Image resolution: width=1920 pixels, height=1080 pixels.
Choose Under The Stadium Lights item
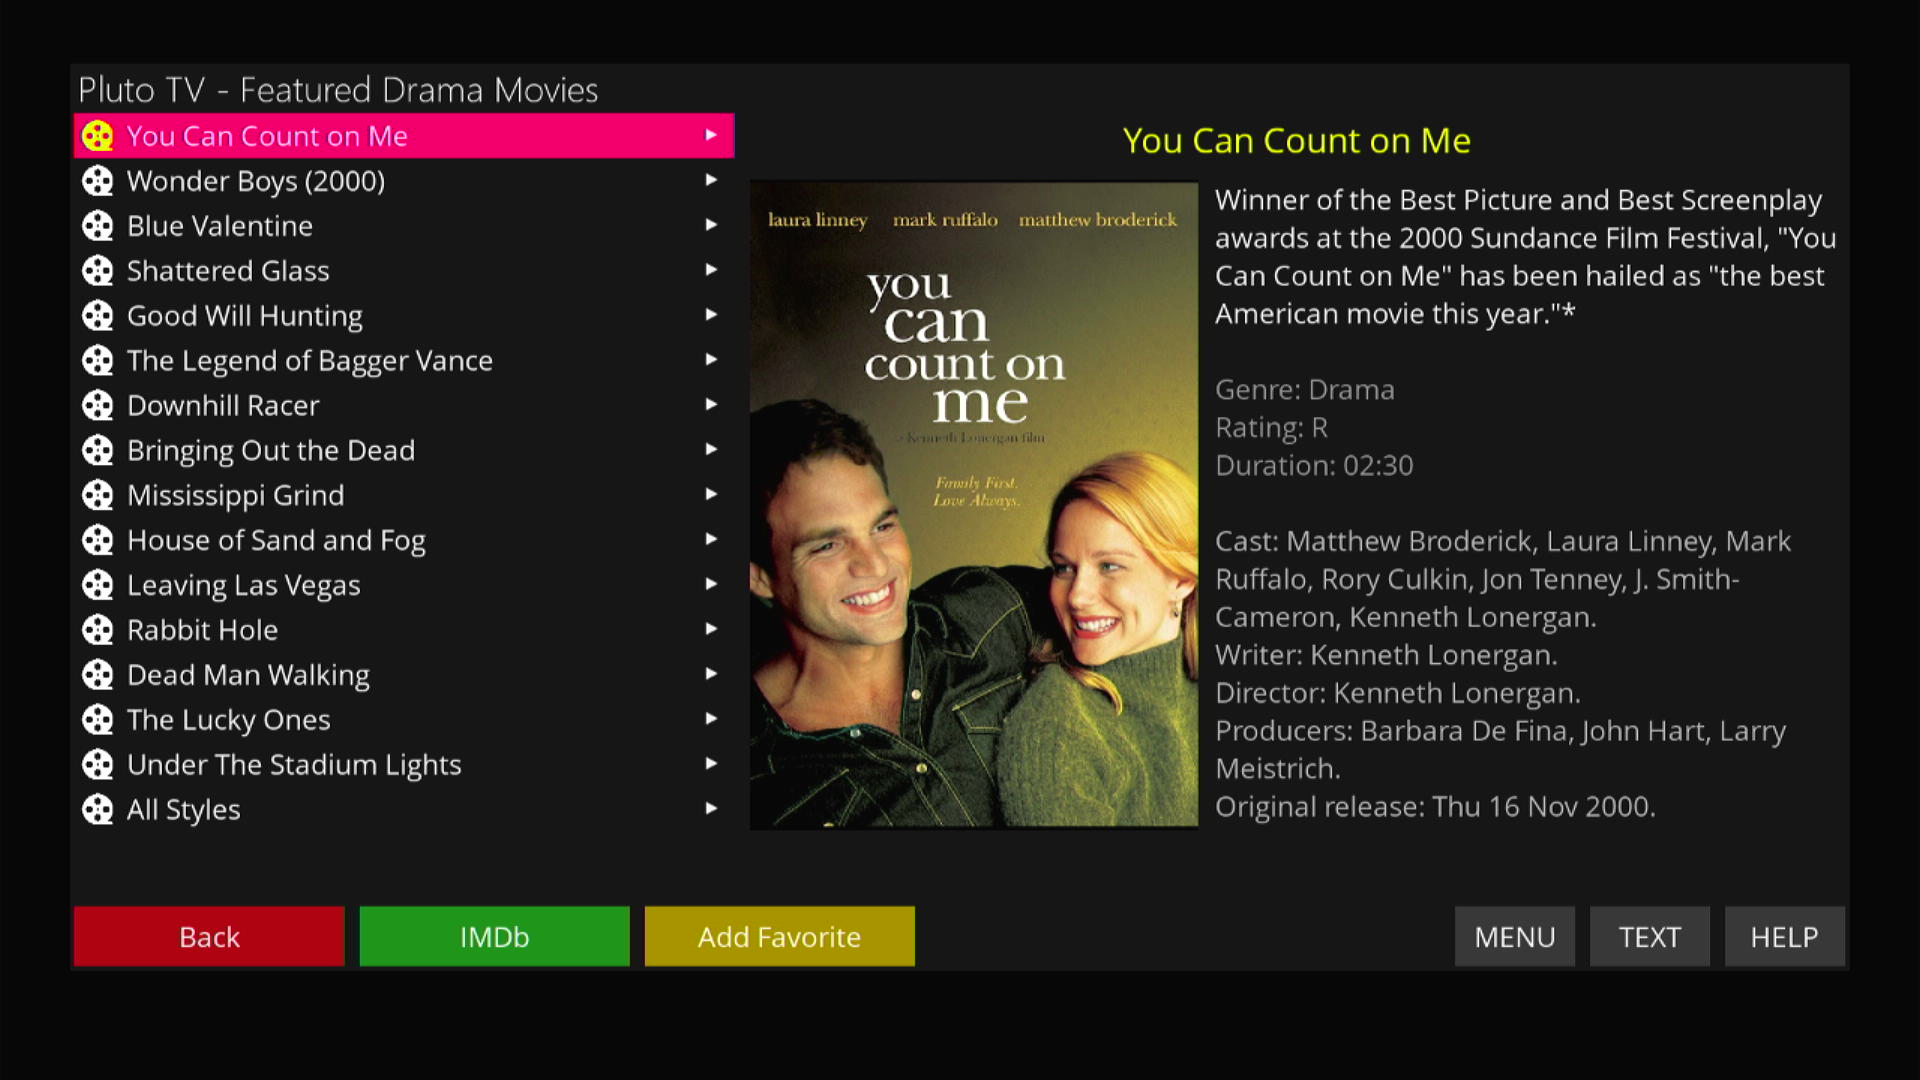(x=404, y=765)
